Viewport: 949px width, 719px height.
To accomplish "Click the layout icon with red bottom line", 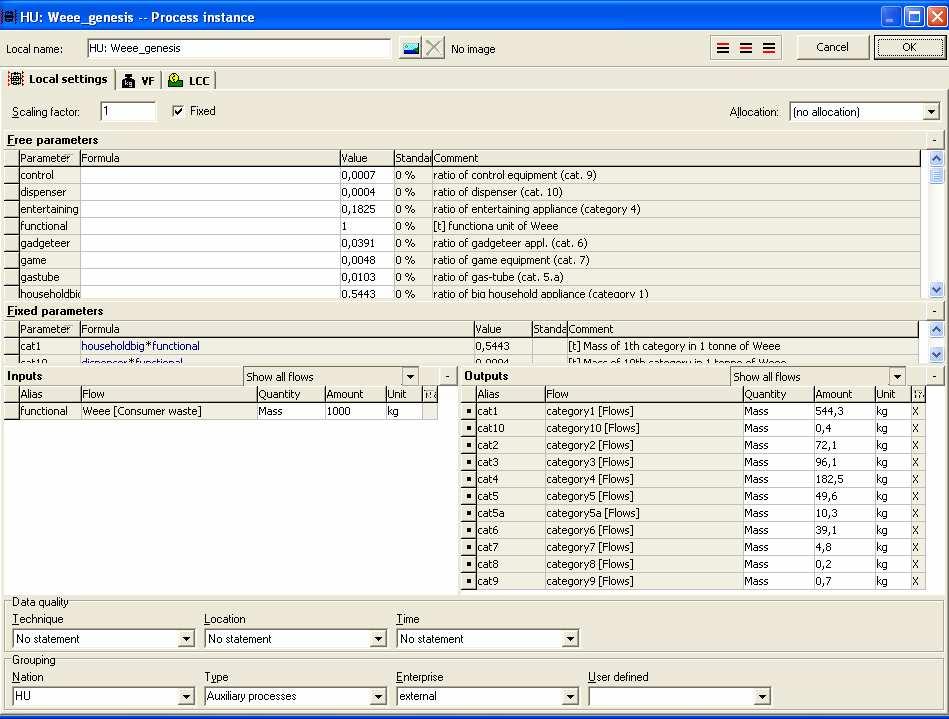I will click(x=769, y=48).
